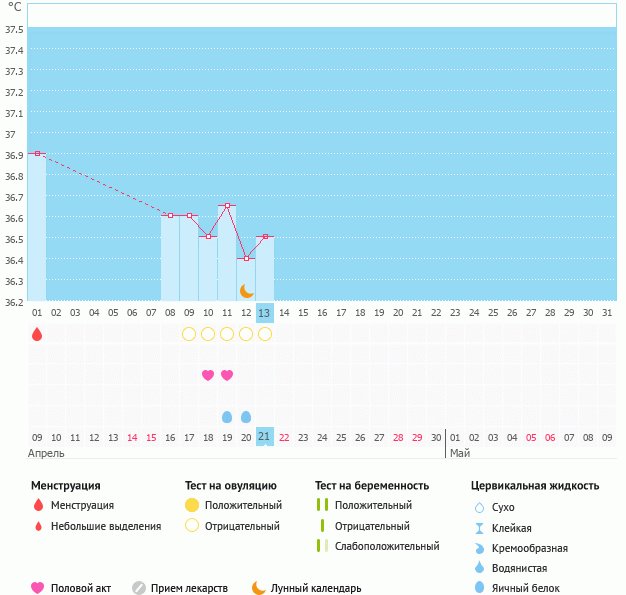Click the 'Положительный' ovulation test legend circle
The width and height of the screenshot is (626, 595).
tap(192, 506)
